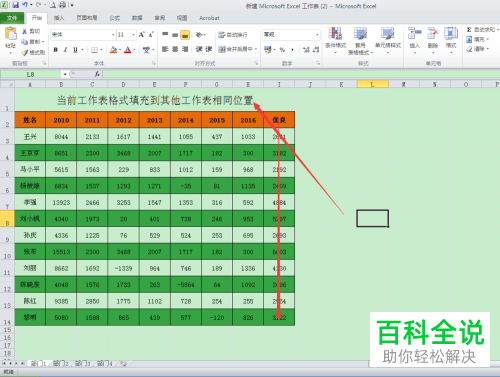Toggle Align Text Right
This screenshot has width=500, height=377.
185,49
